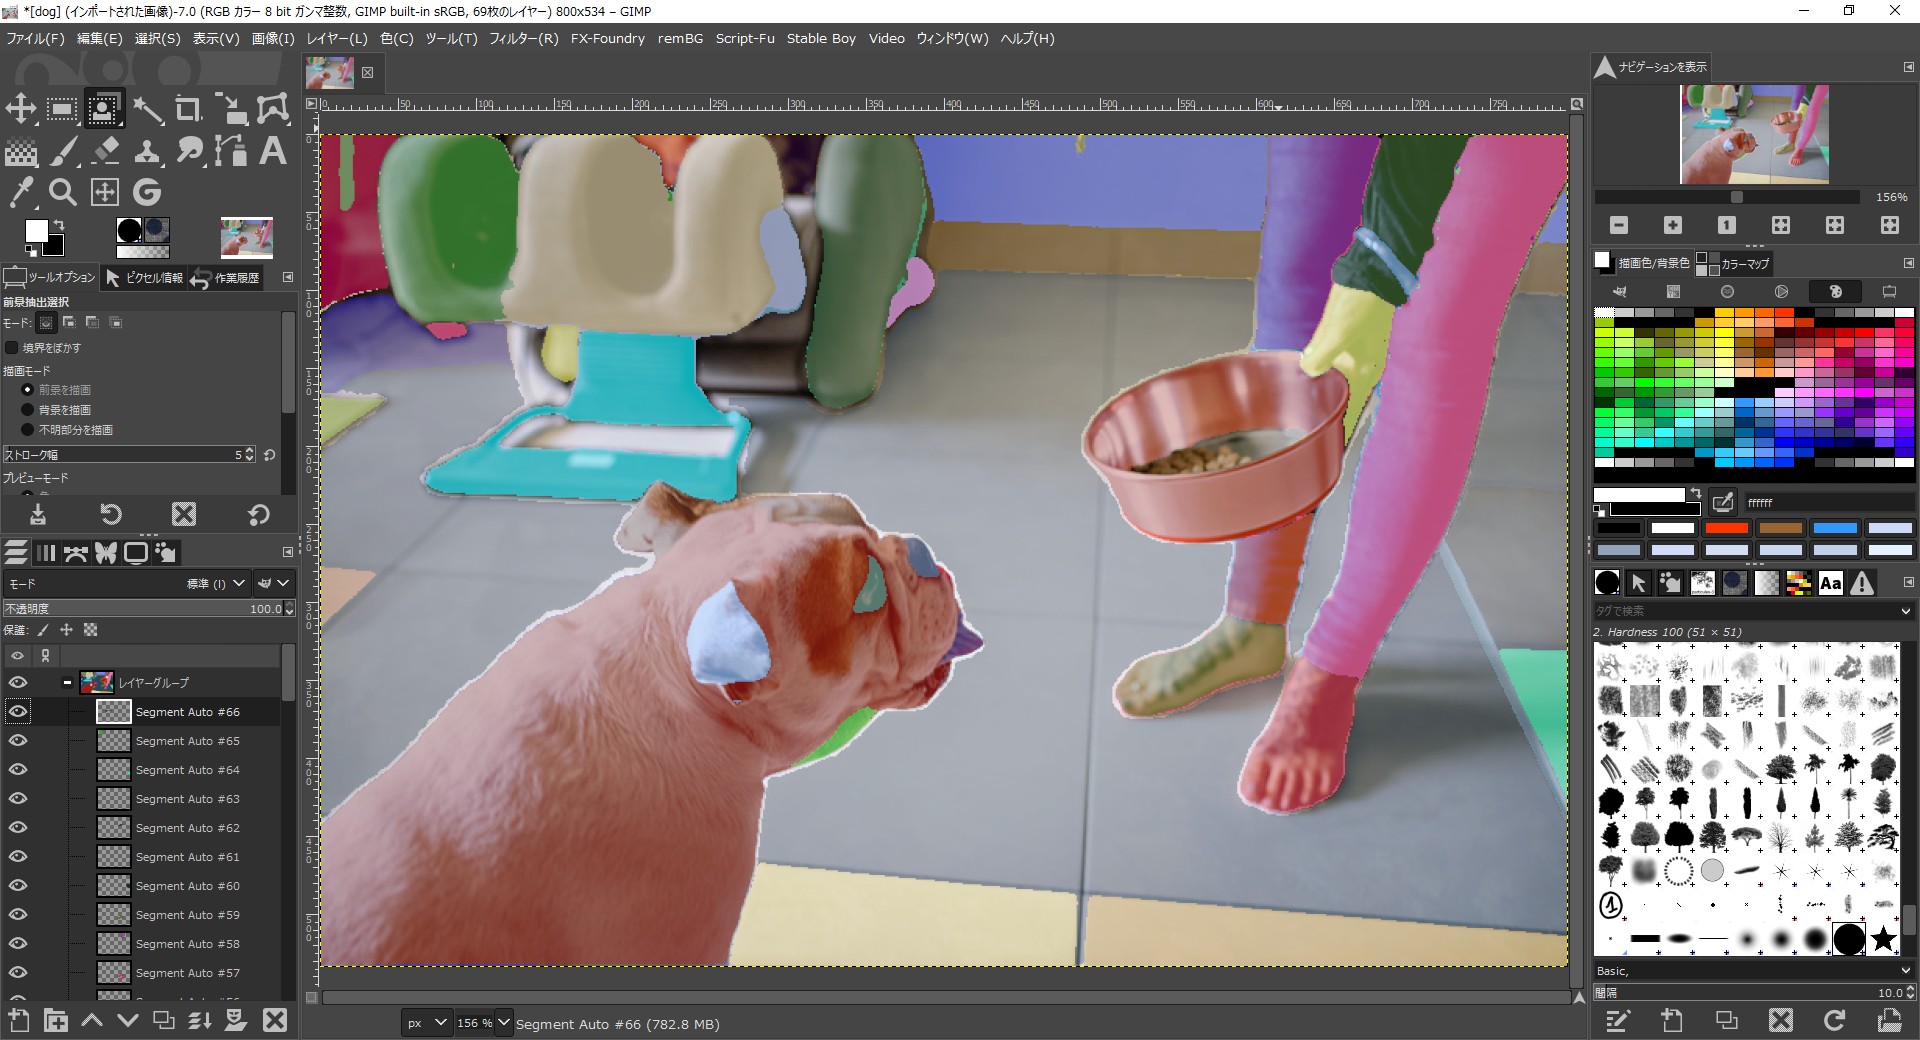Screen dimensions: 1920x1040
Task: Open the zoom percentage dropdown in status bar
Action: coord(504,1023)
